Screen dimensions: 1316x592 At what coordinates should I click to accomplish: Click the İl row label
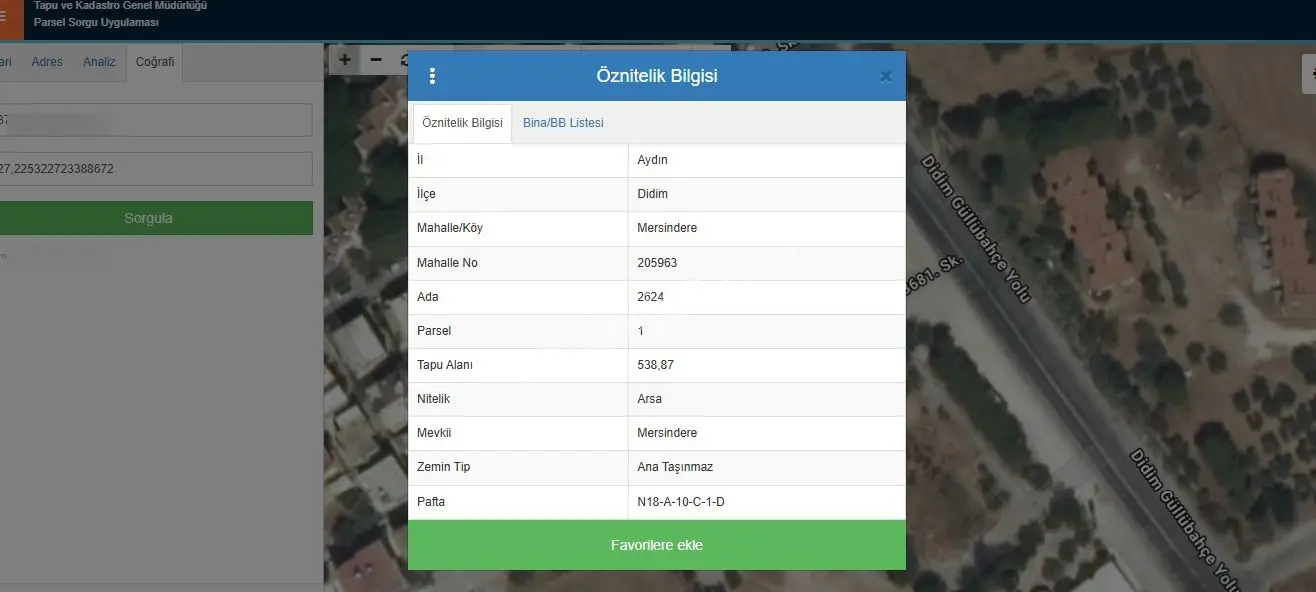(x=420, y=160)
